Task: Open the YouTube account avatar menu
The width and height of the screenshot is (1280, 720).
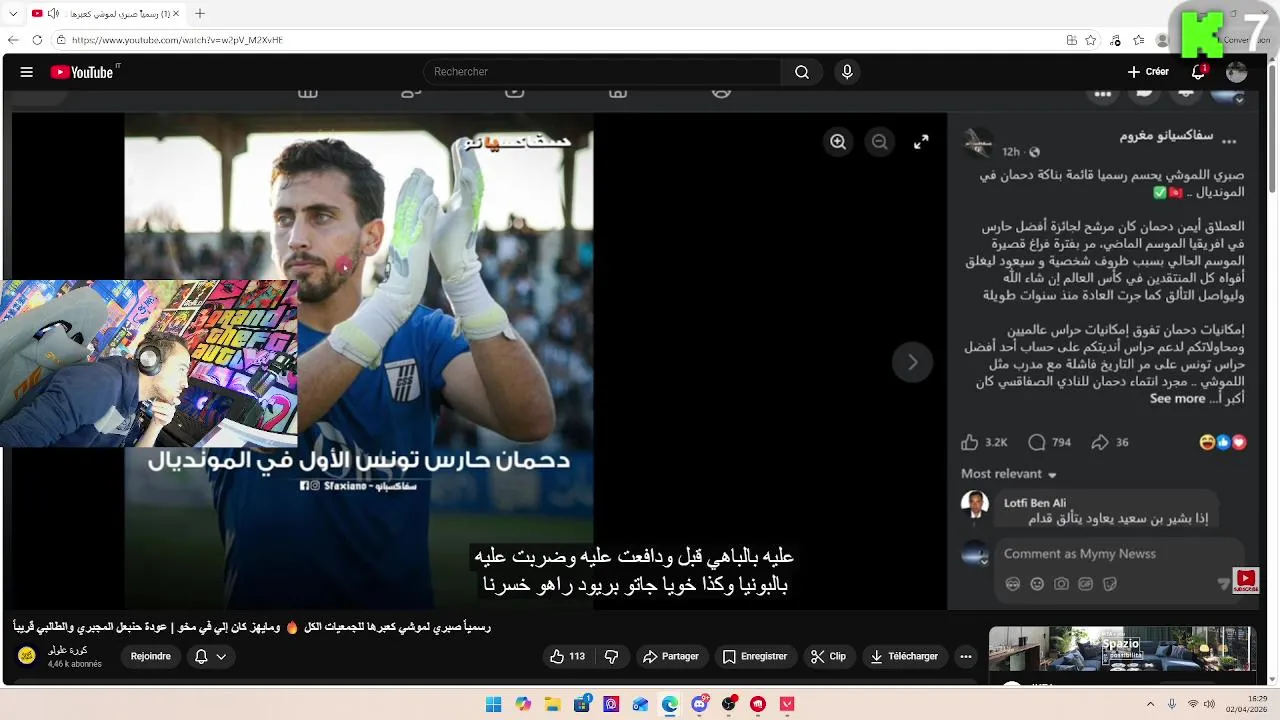Action: (x=1237, y=72)
